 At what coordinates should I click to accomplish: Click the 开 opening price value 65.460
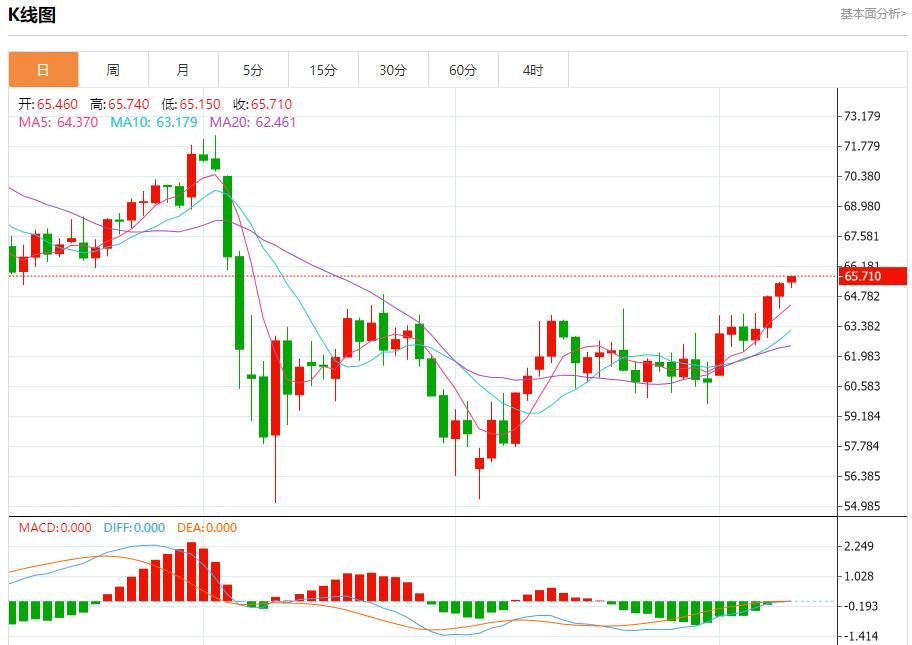(x=56, y=104)
